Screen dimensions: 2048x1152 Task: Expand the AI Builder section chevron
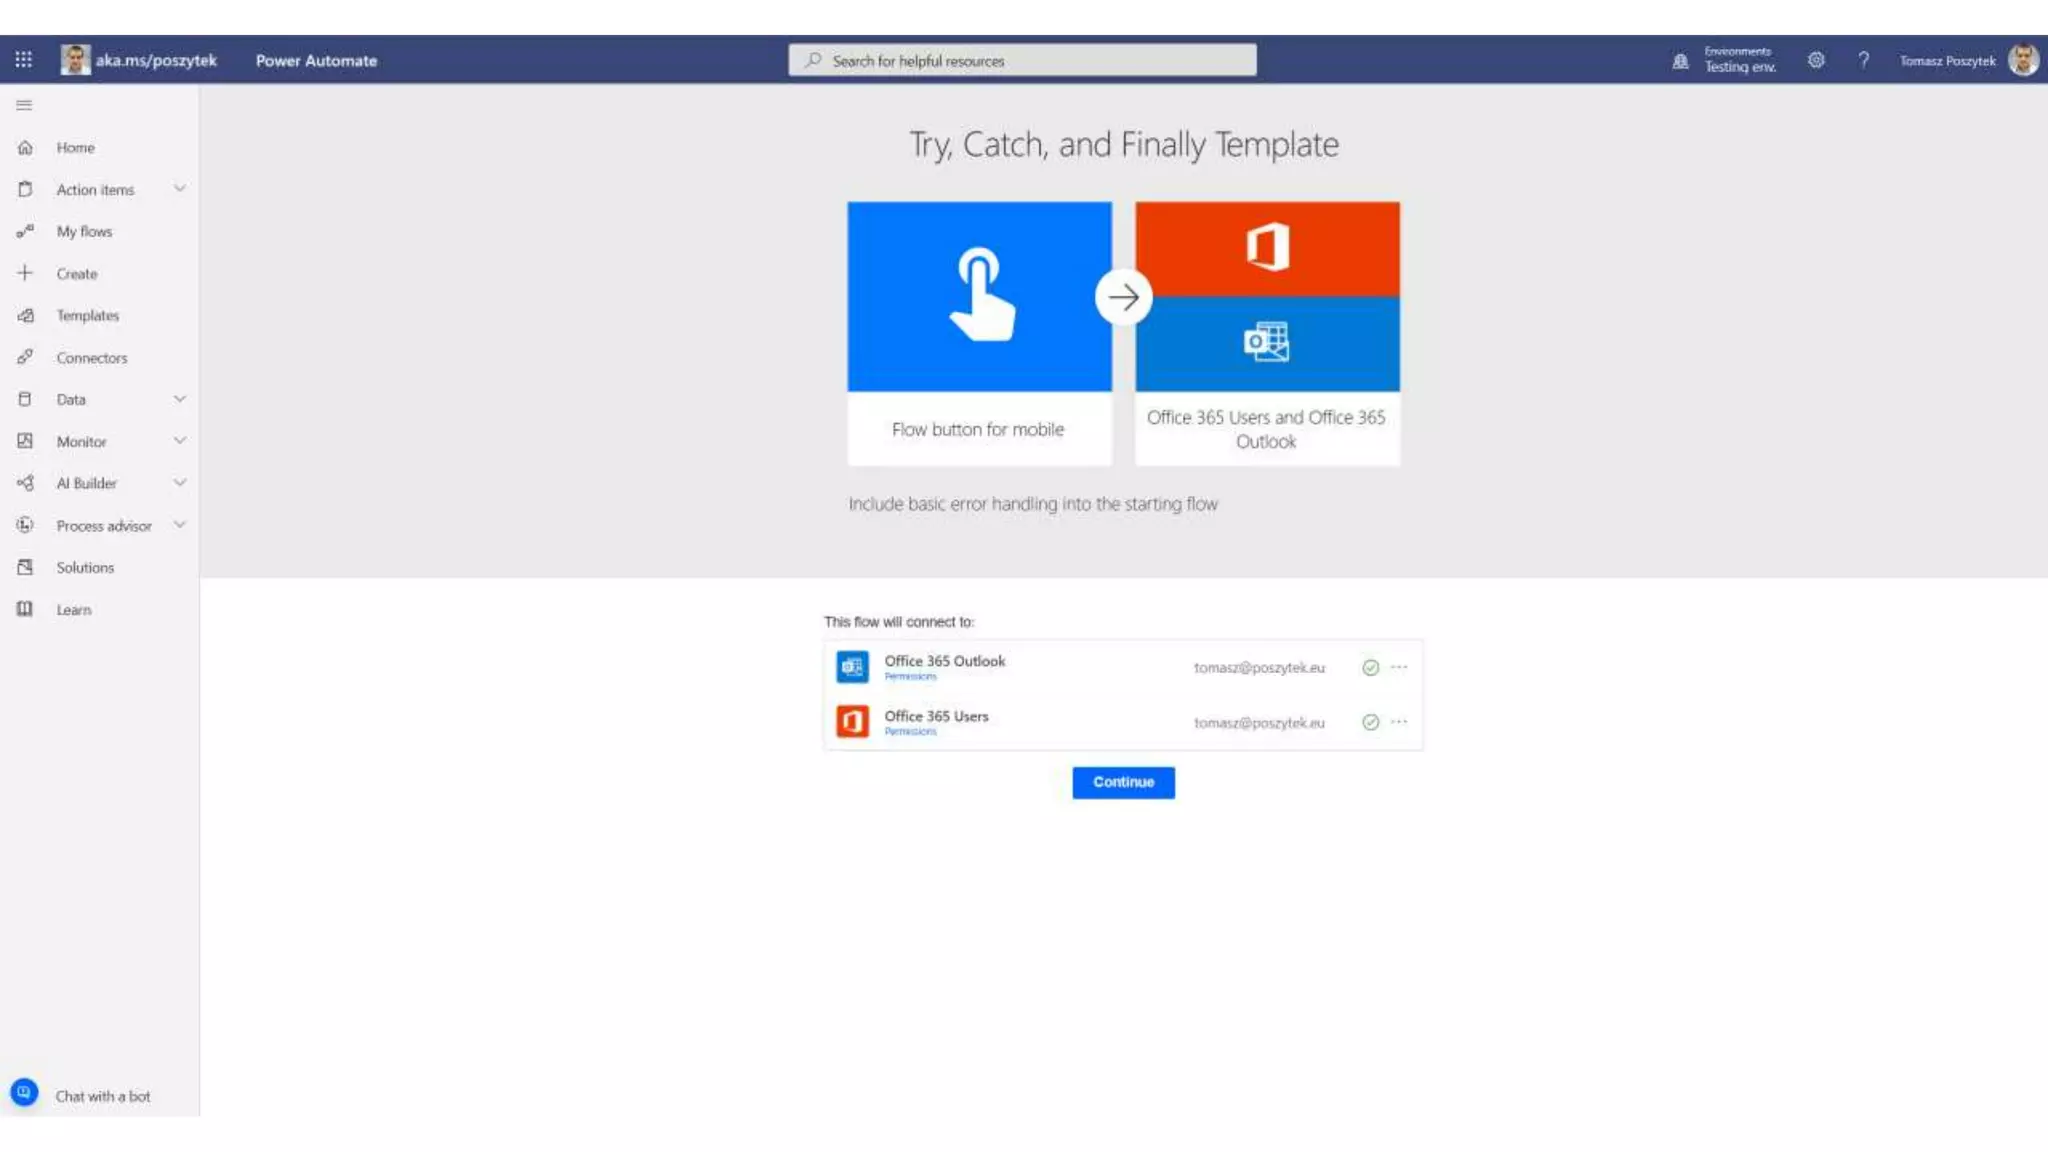[x=180, y=482]
